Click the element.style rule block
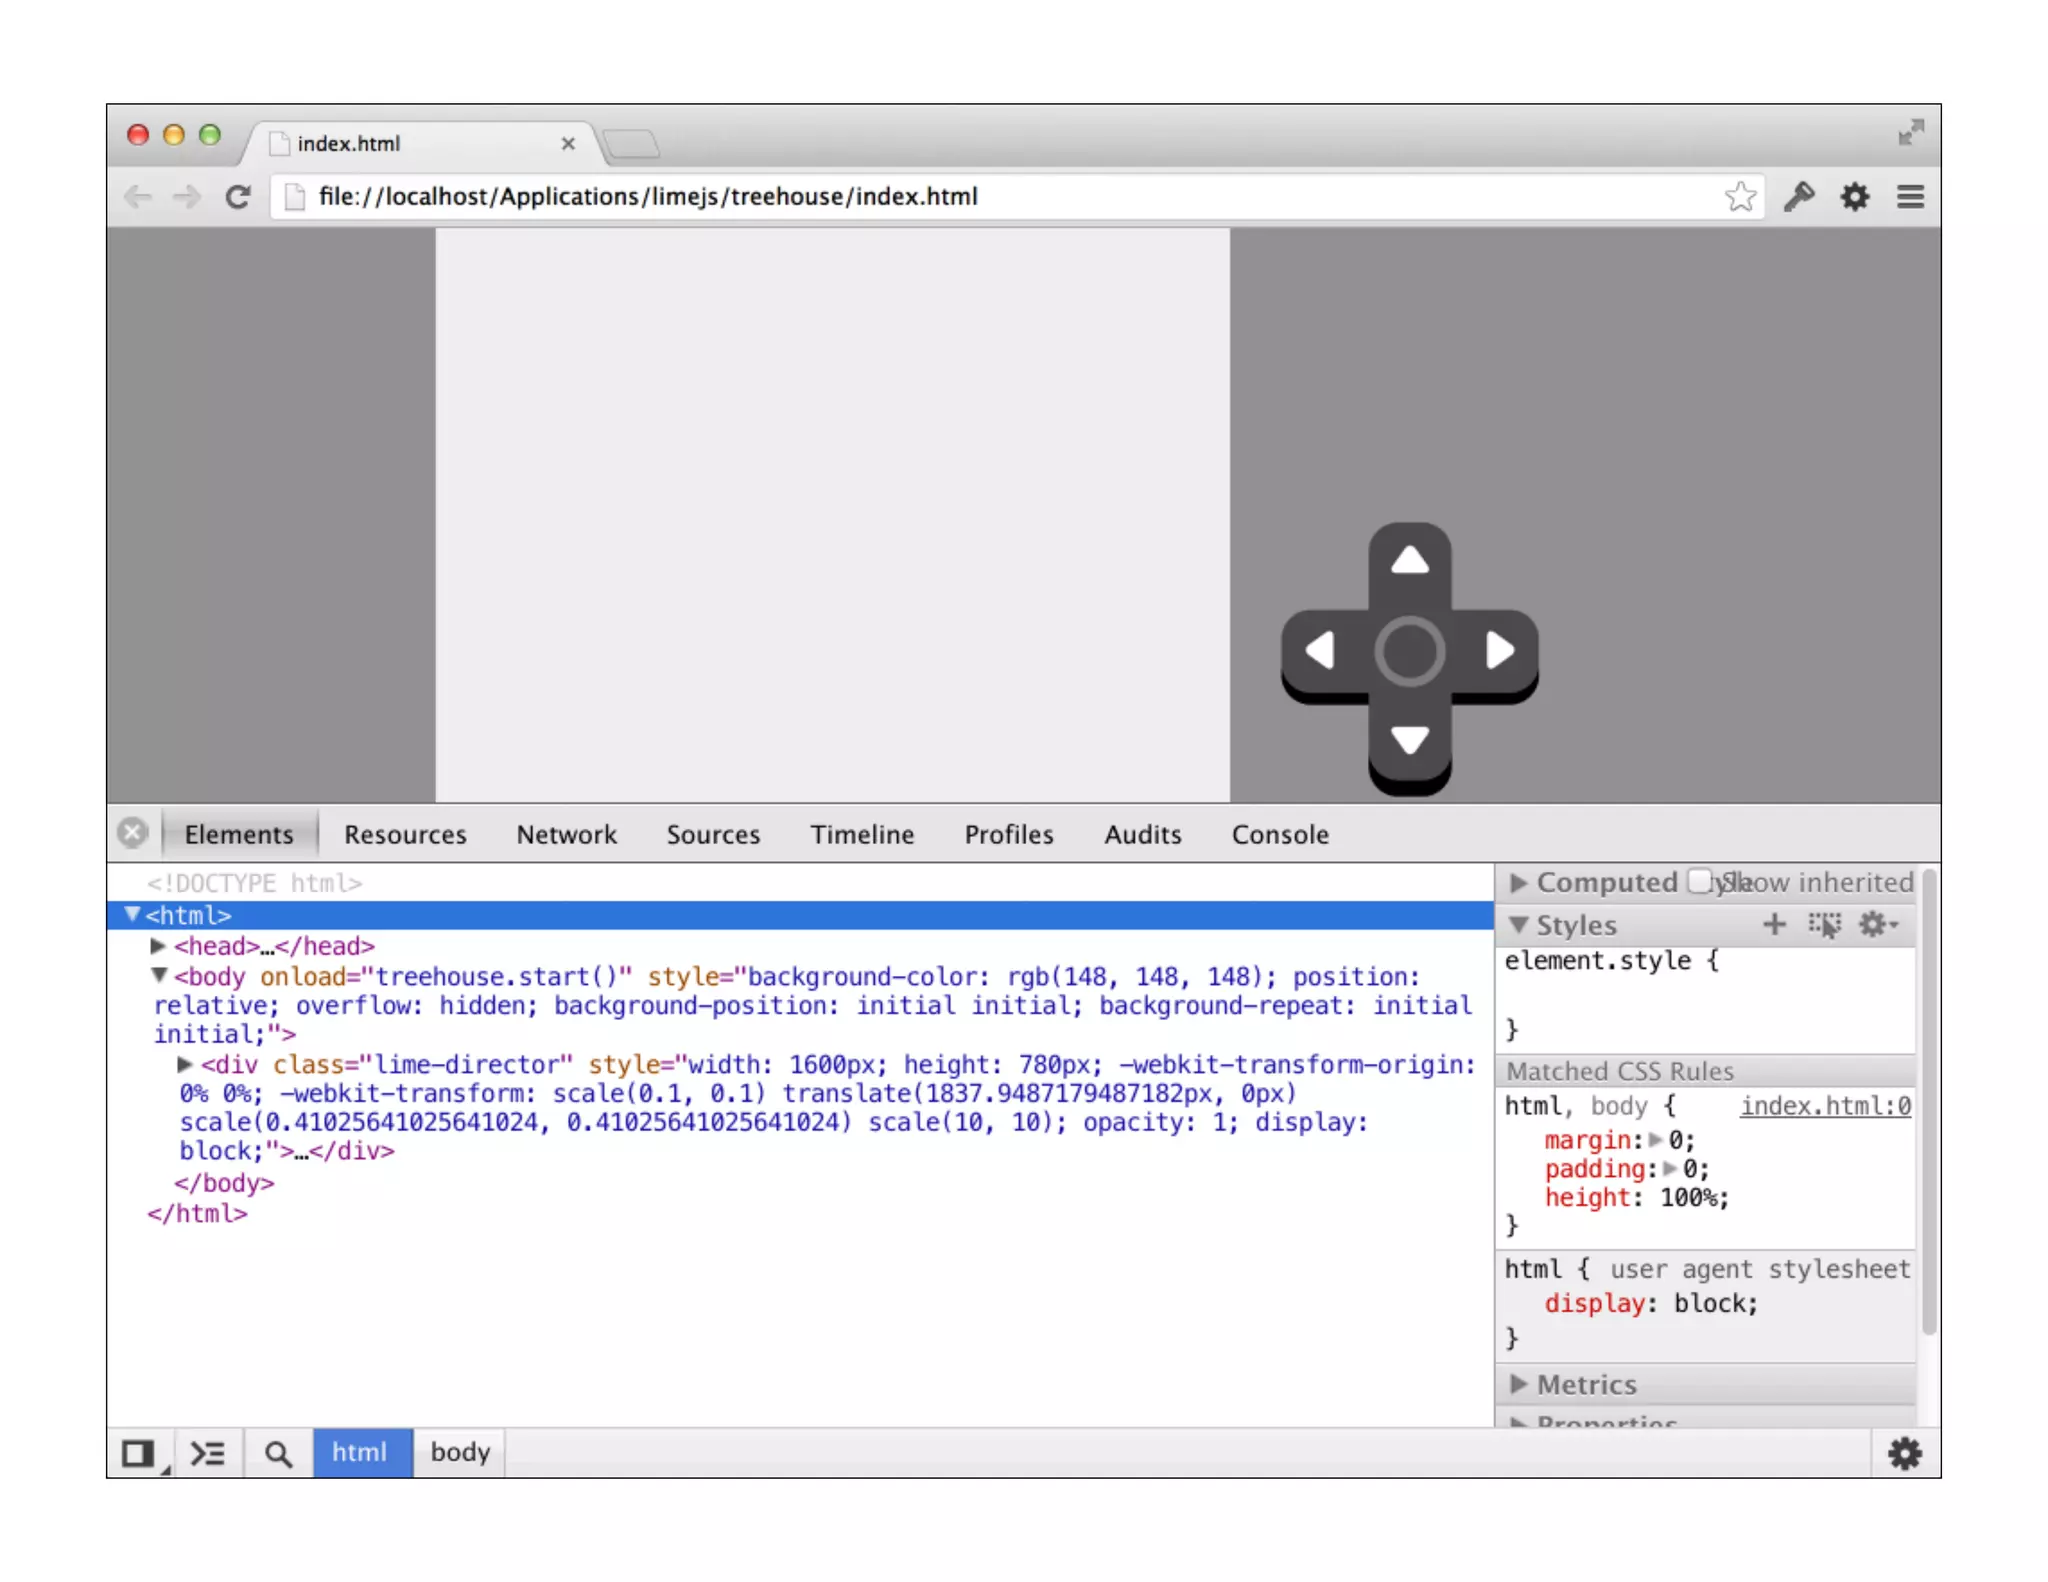Image resolution: width=2048 pixels, height=1582 pixels. [1705, 996]
